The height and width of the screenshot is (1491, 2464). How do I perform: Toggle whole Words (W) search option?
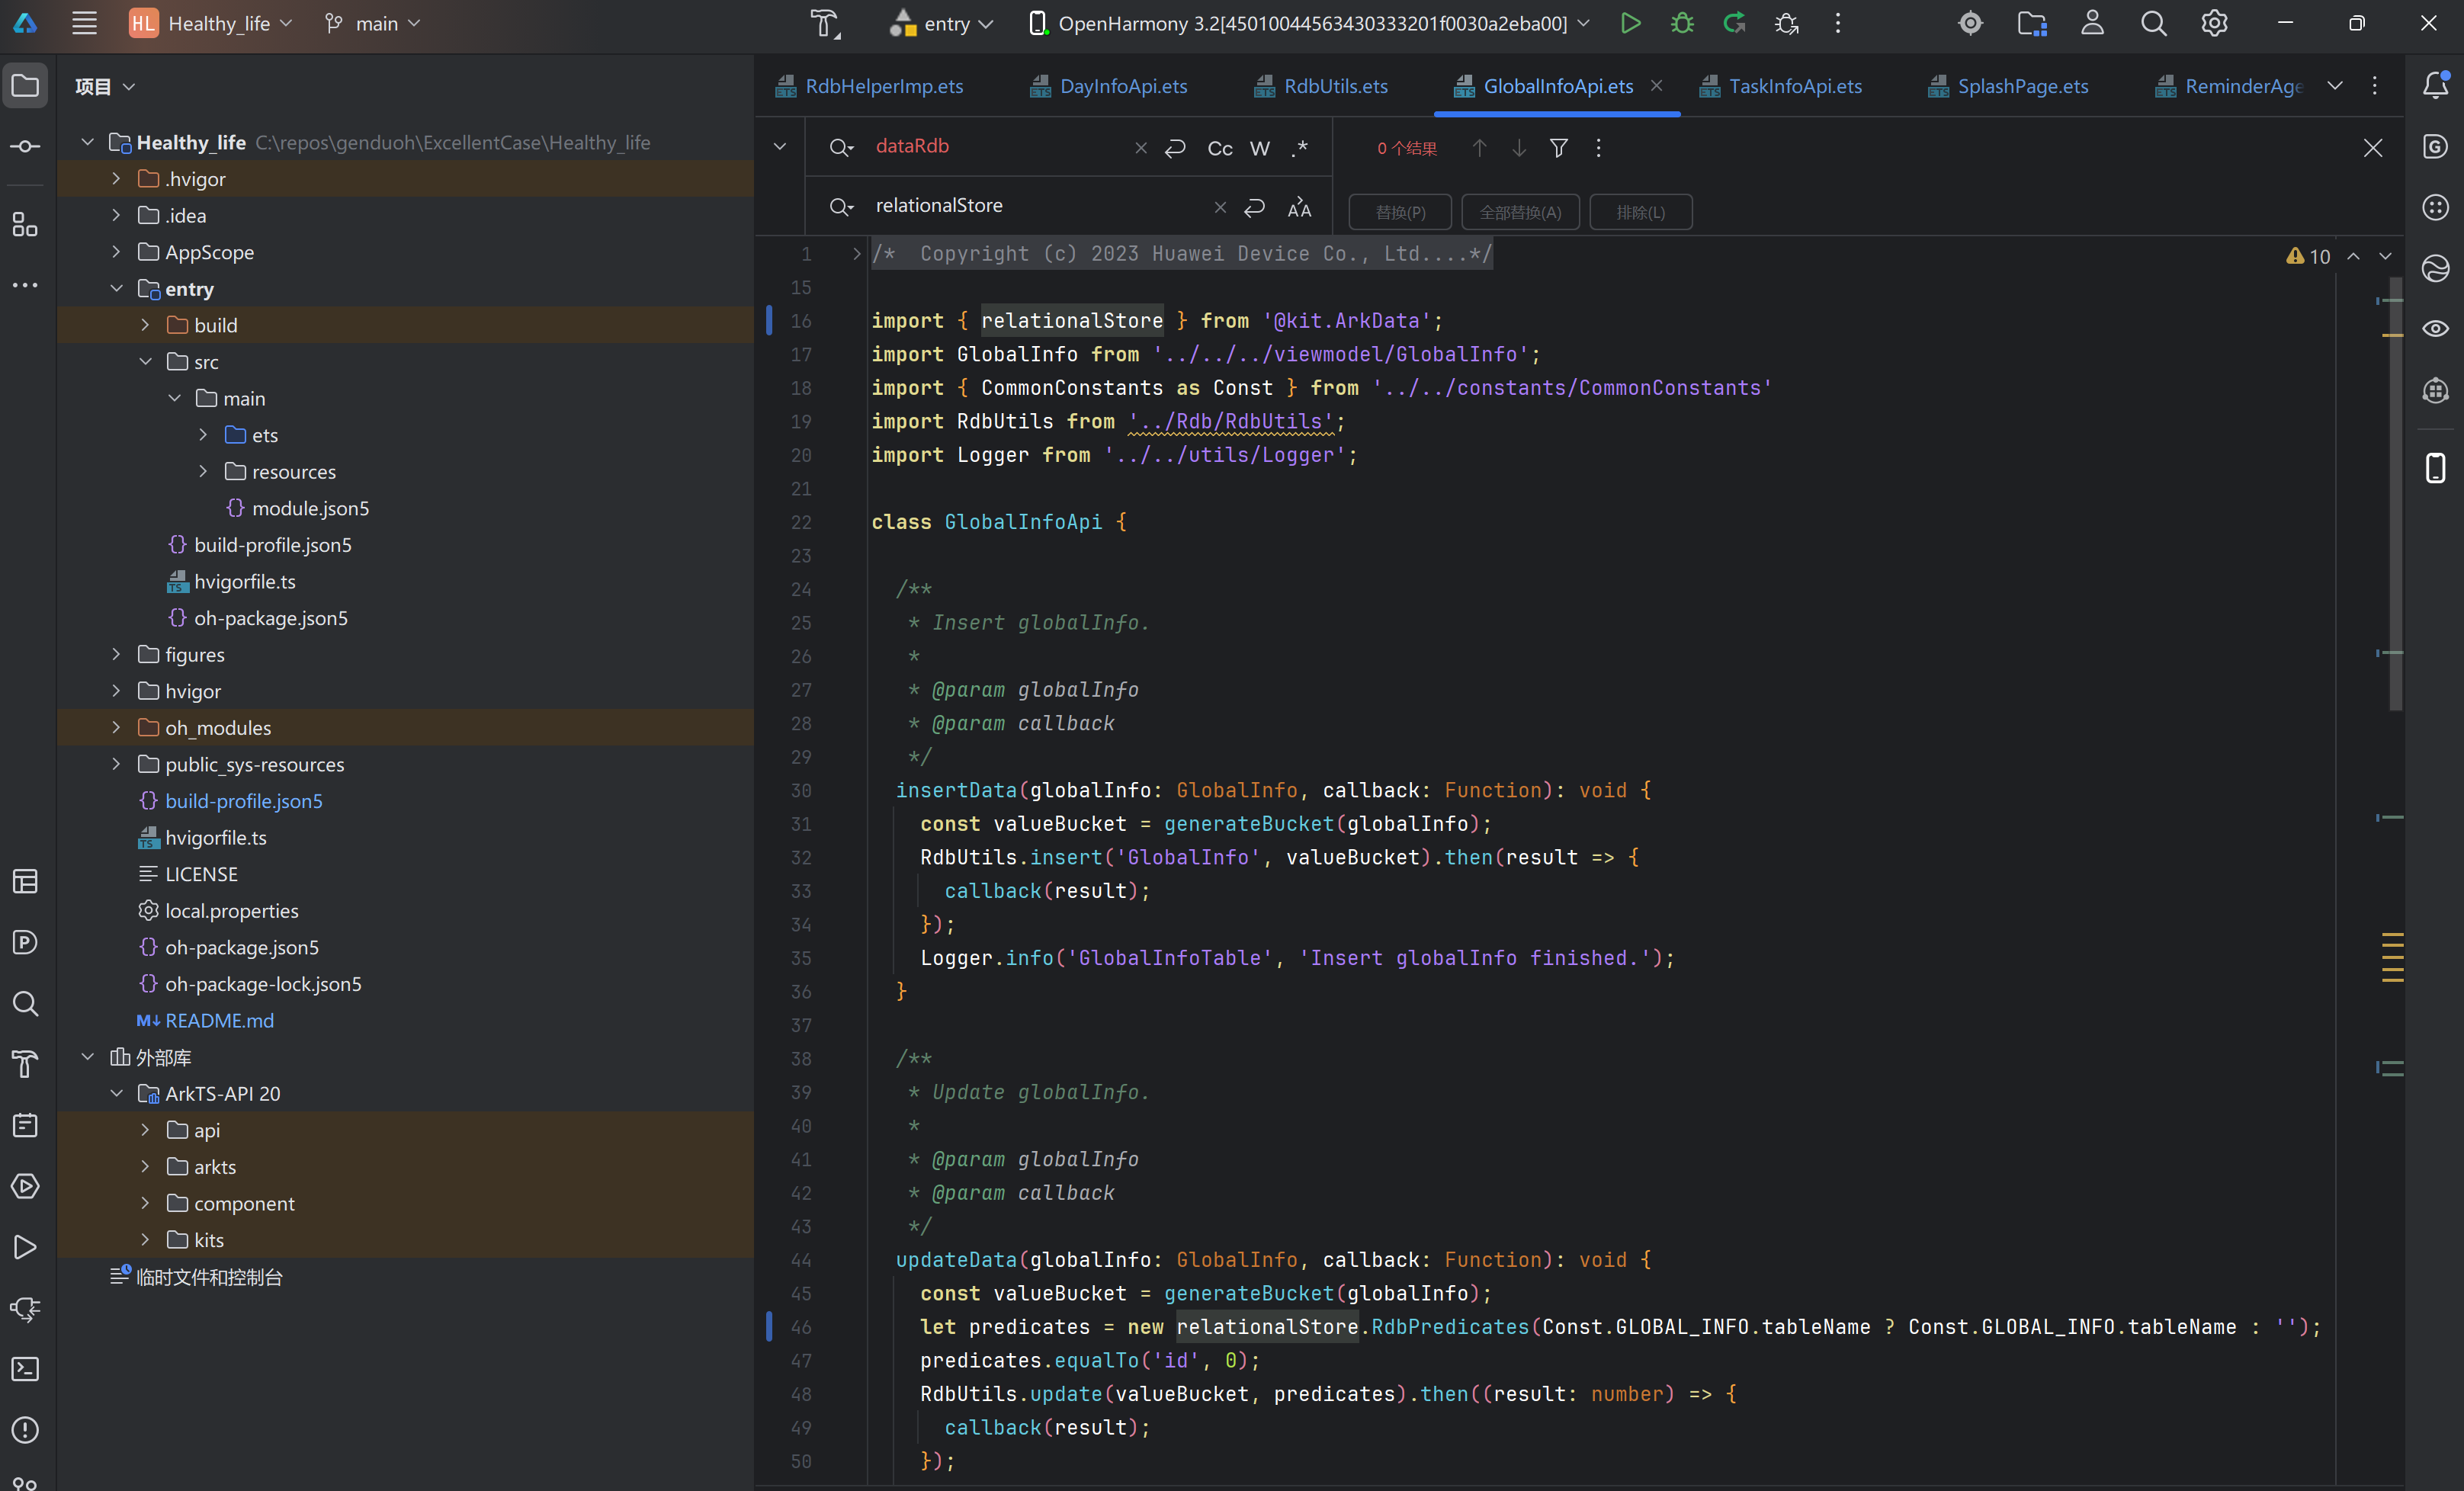coord(1260,148)
